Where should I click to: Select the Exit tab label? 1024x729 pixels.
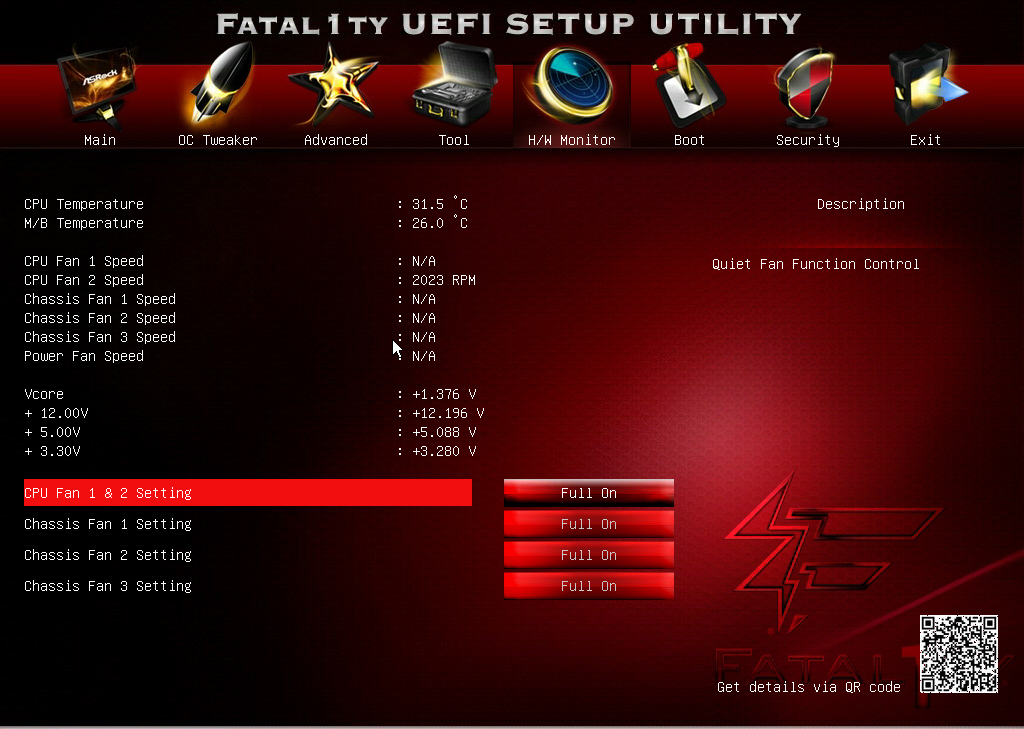click(925, 140)
